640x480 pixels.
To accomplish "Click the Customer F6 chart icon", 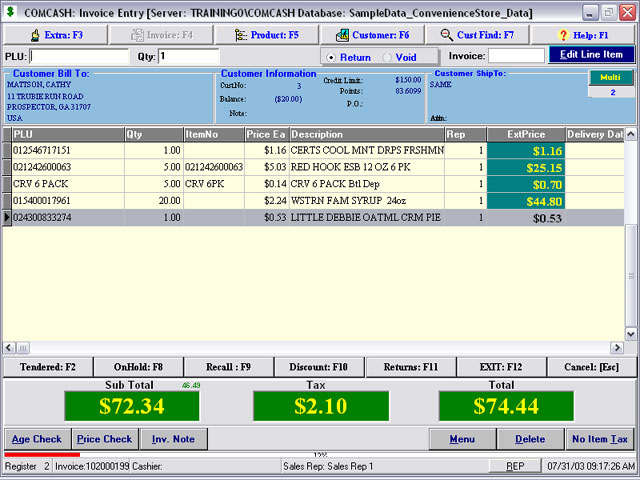I will pos(342,36).
